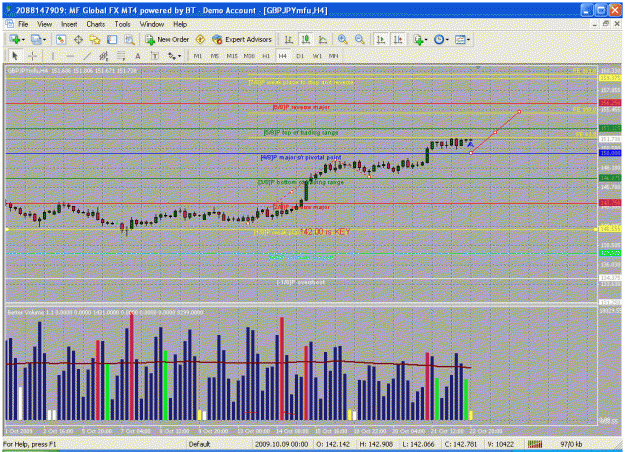625x452 pixels.
Task: Open the Insert menu
Action: (69, 24)
